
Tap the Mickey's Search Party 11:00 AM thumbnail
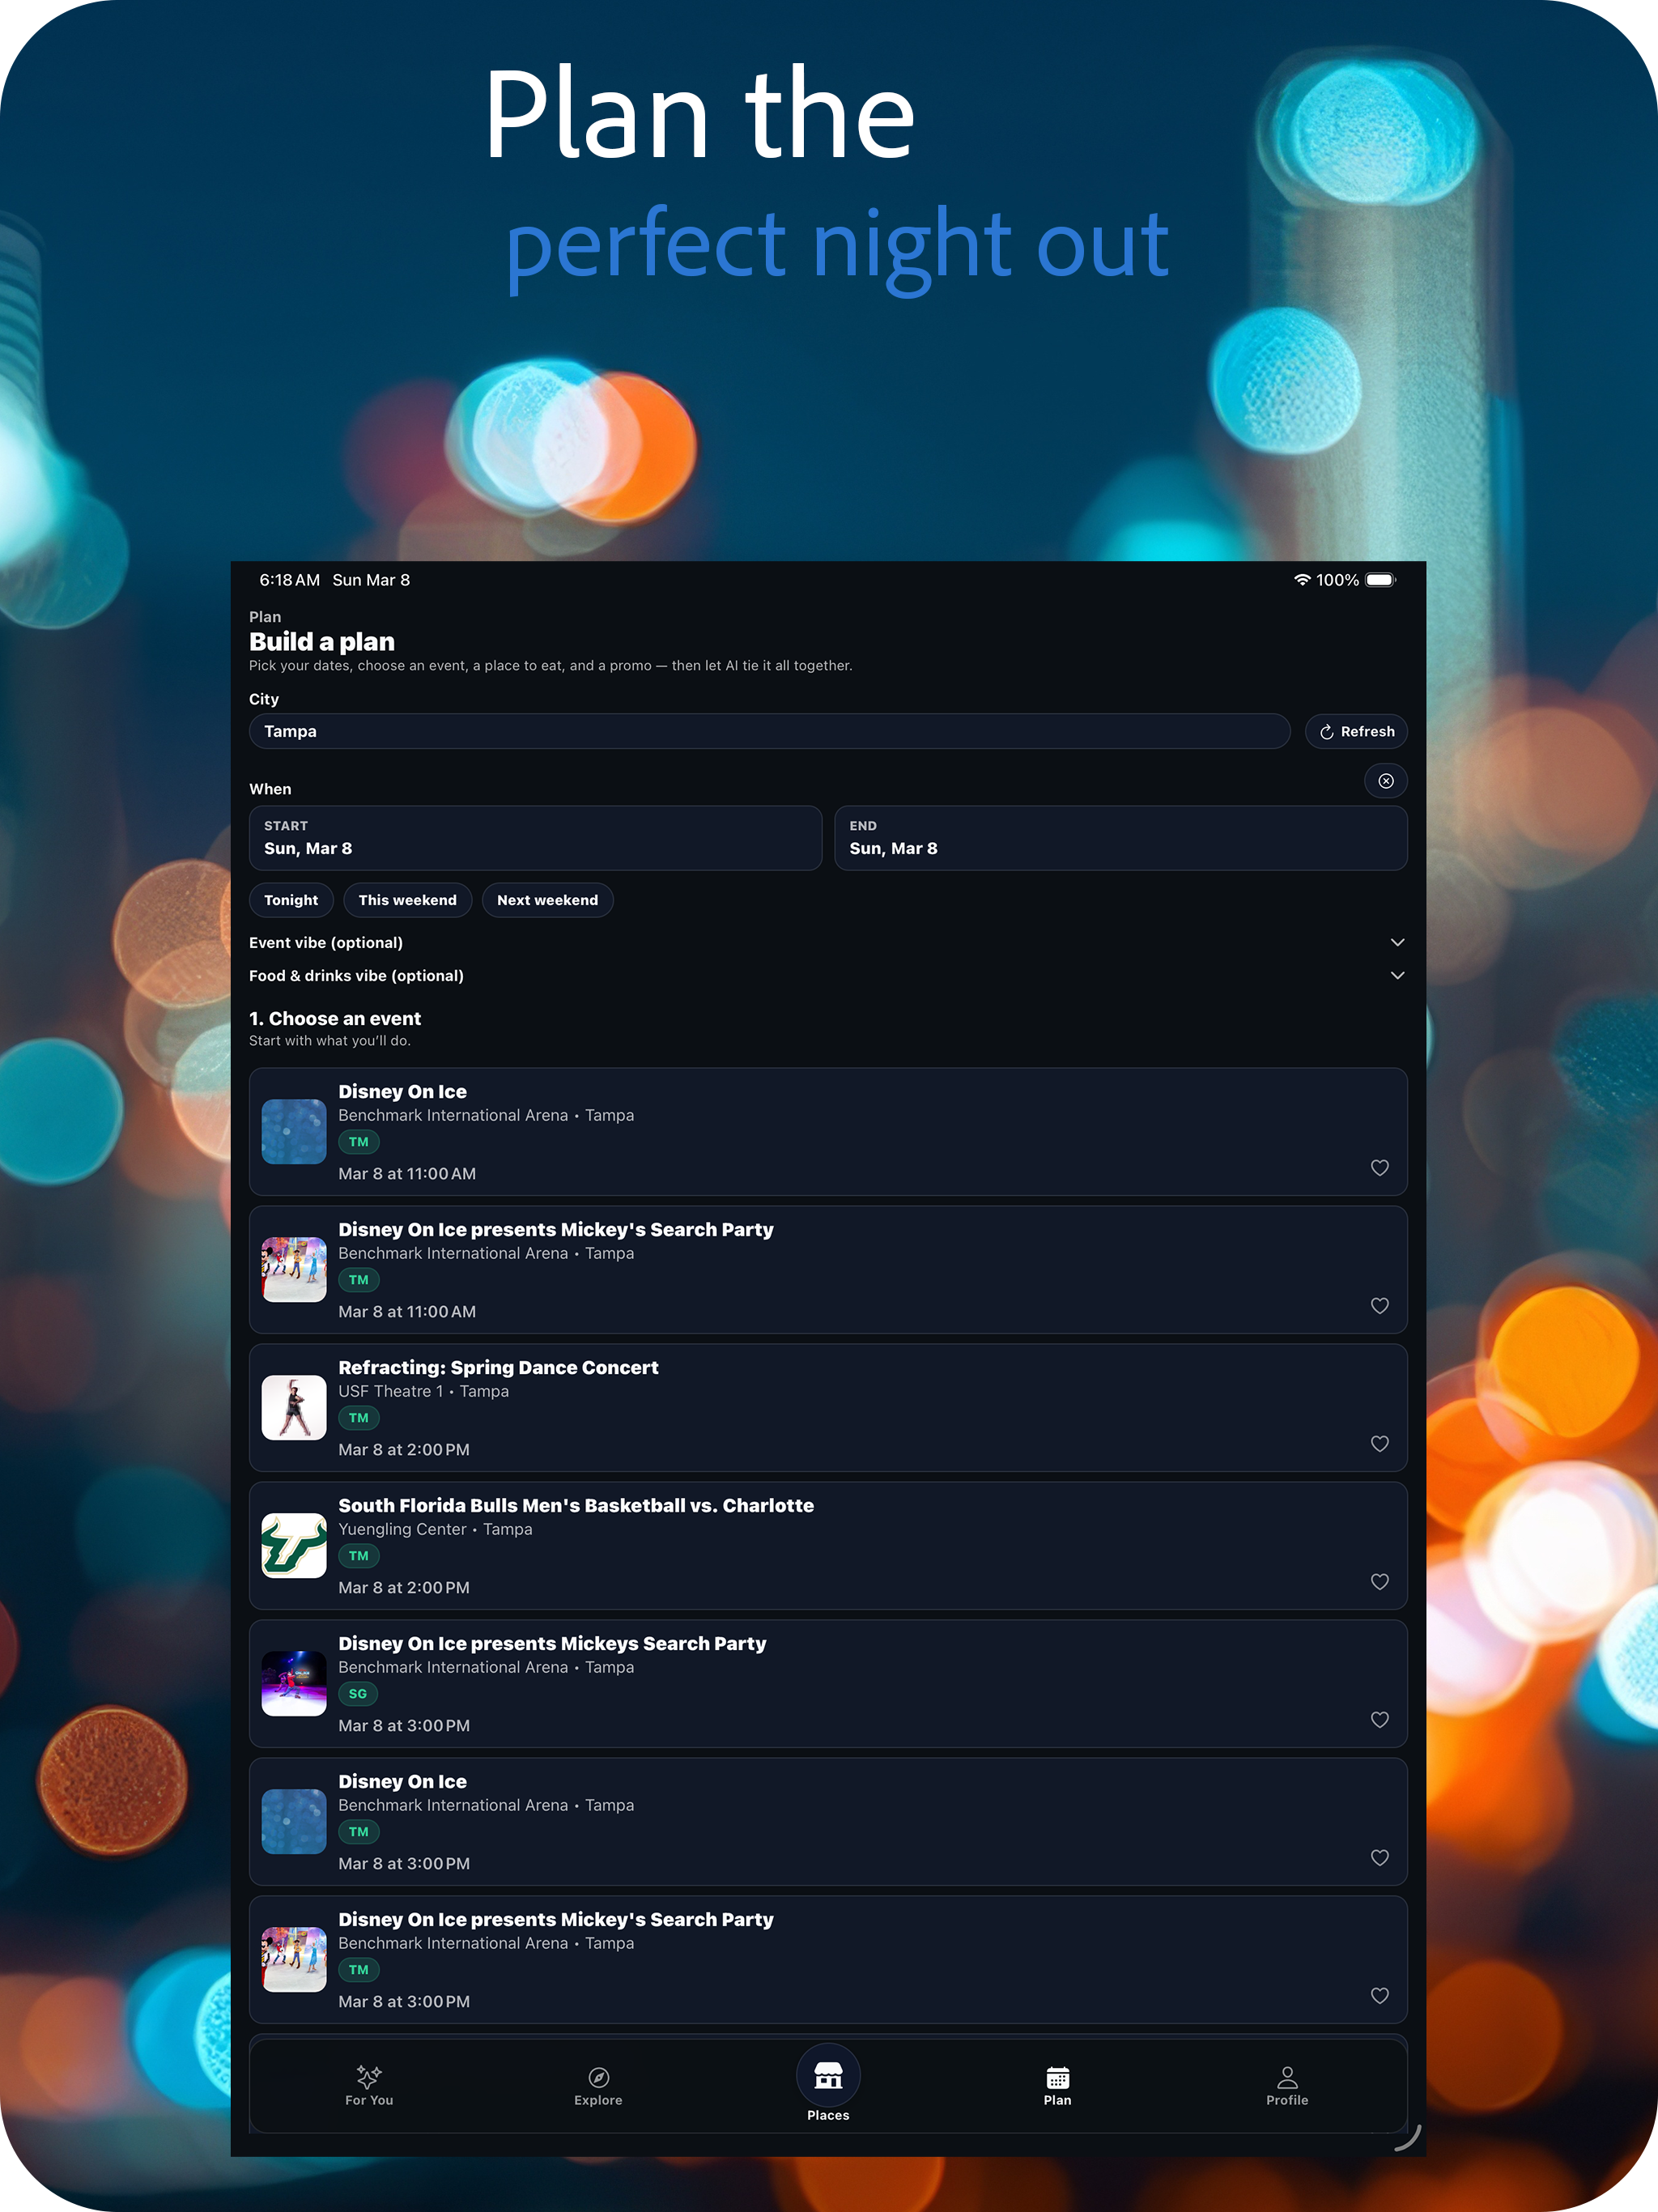tap(294, 1270)
